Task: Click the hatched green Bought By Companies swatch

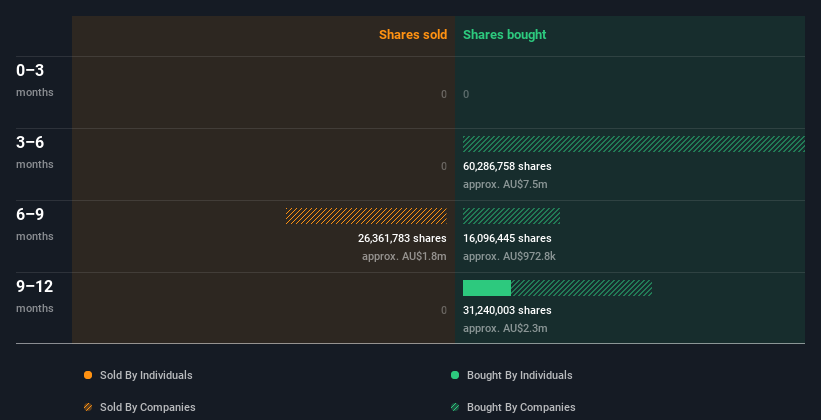Action: point(455,407)
